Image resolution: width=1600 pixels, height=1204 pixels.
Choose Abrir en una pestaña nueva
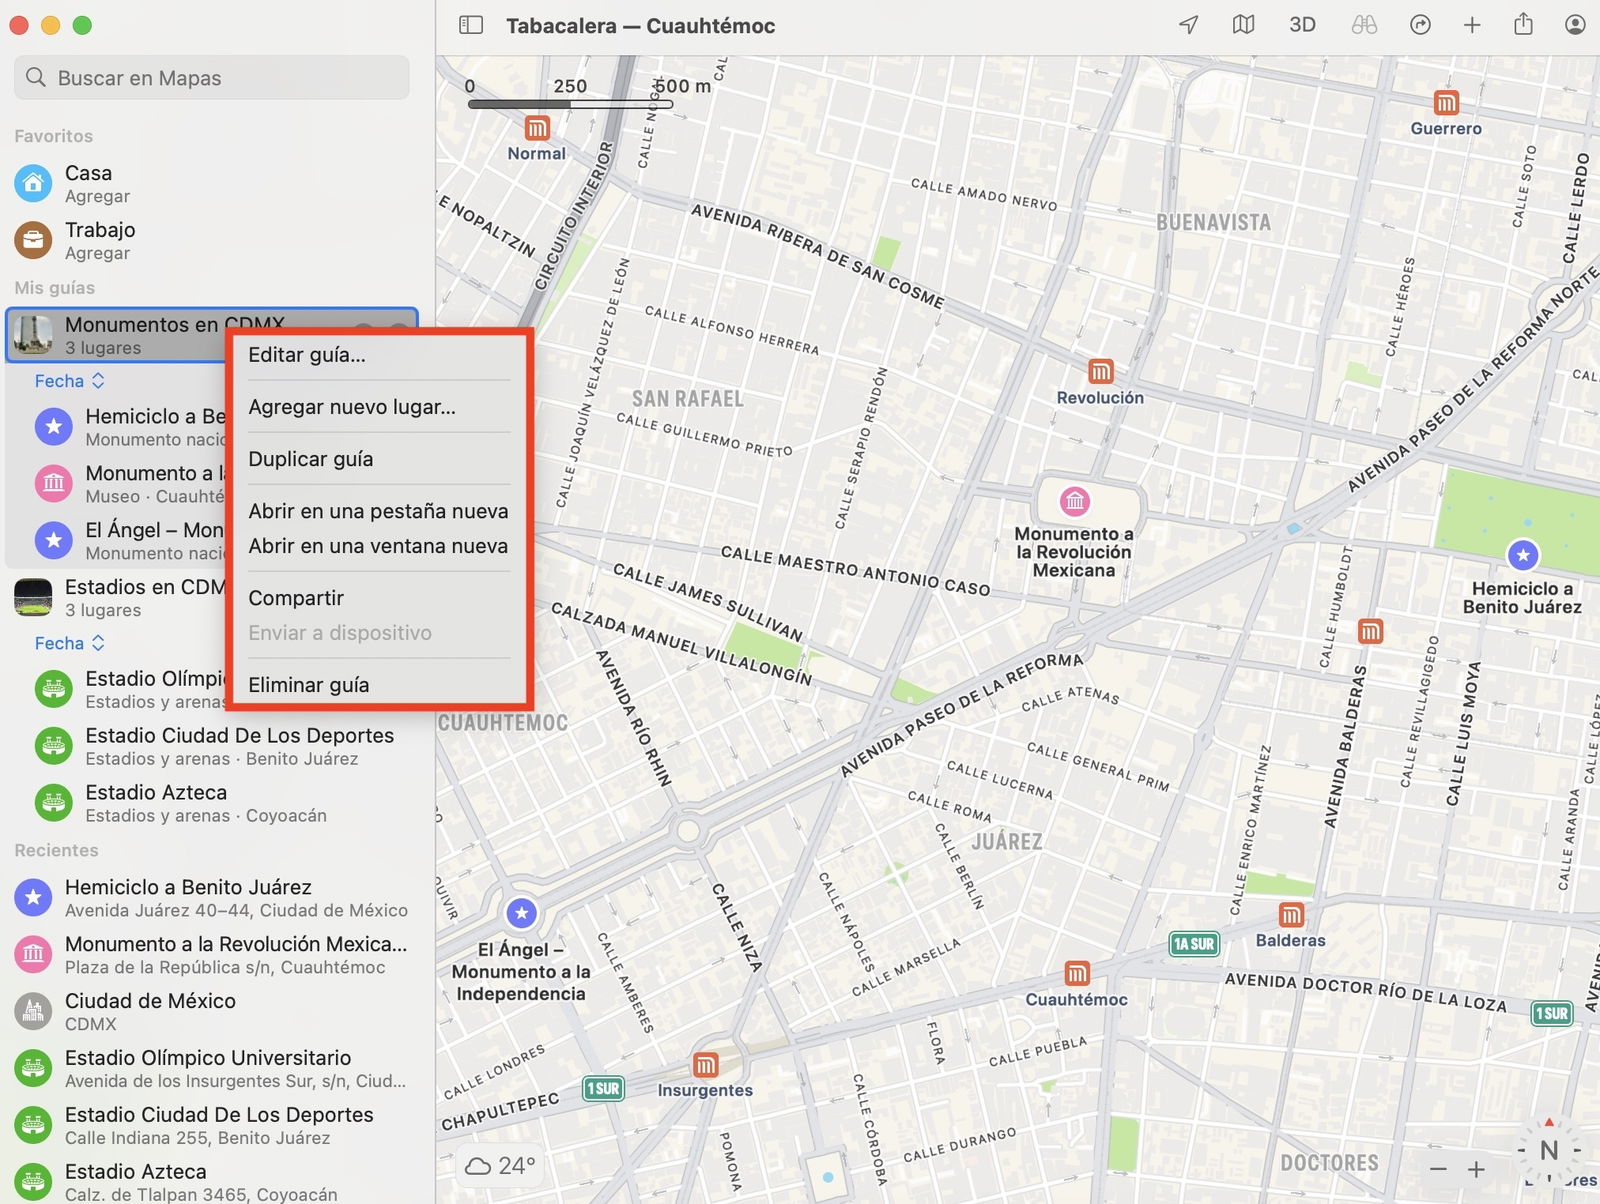coord(378,511)
